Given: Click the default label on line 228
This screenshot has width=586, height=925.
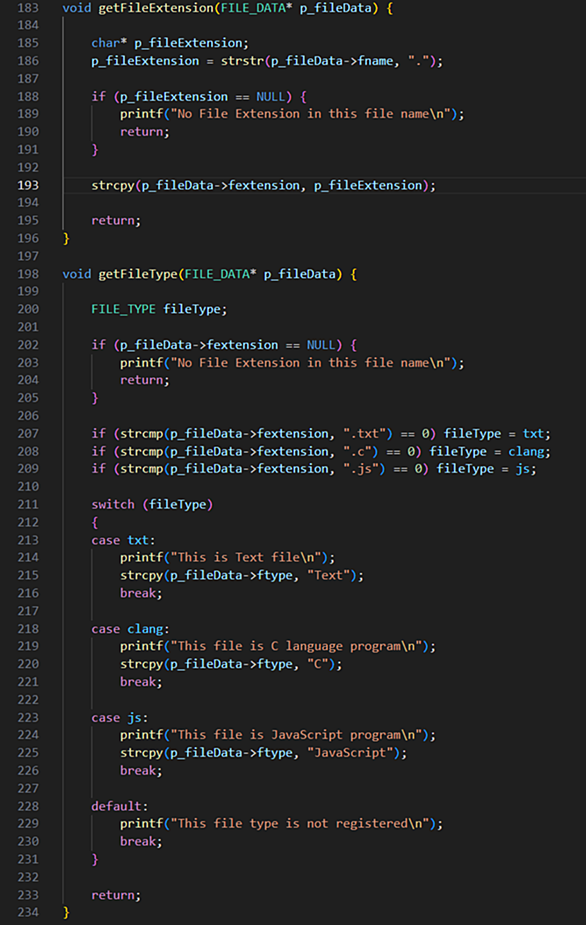Looking at the screenshot, I should click(119, 806).
